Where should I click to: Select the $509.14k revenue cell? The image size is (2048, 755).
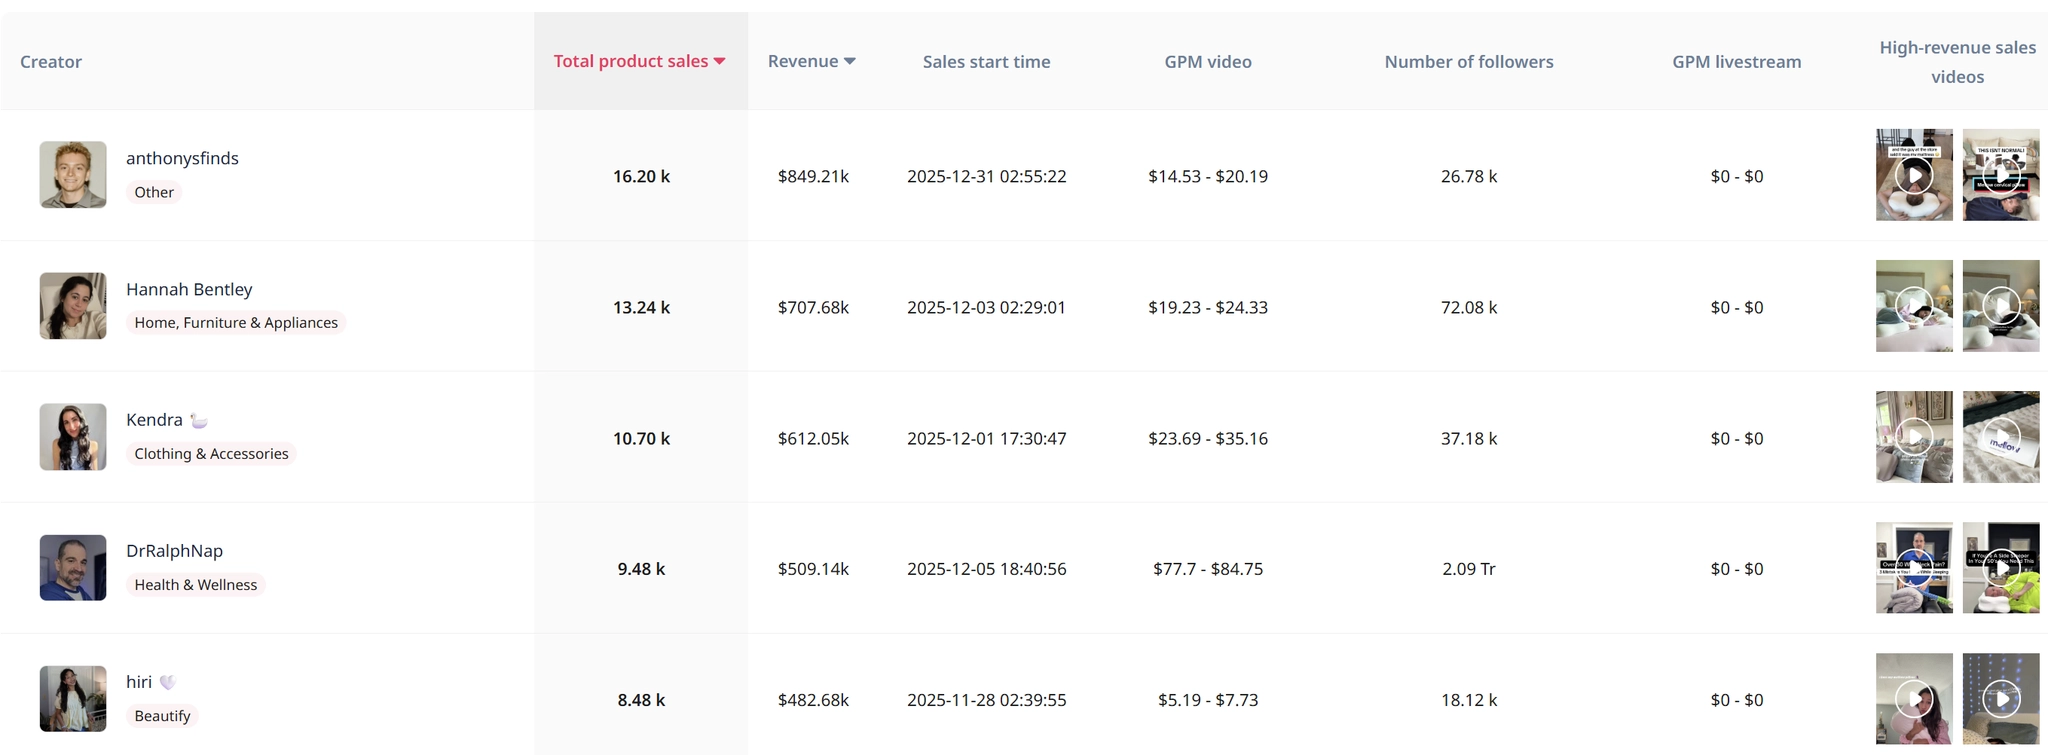(x=813, y=569)
